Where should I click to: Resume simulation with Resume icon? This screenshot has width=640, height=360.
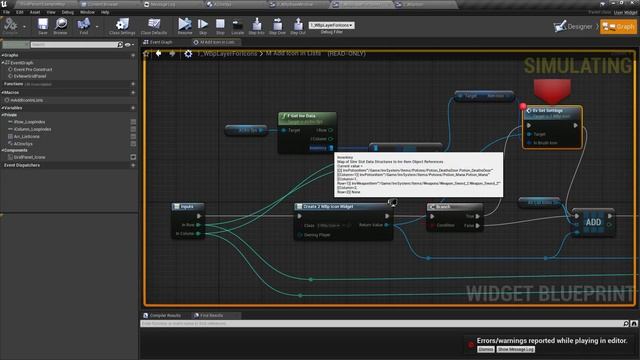point(184,26)
